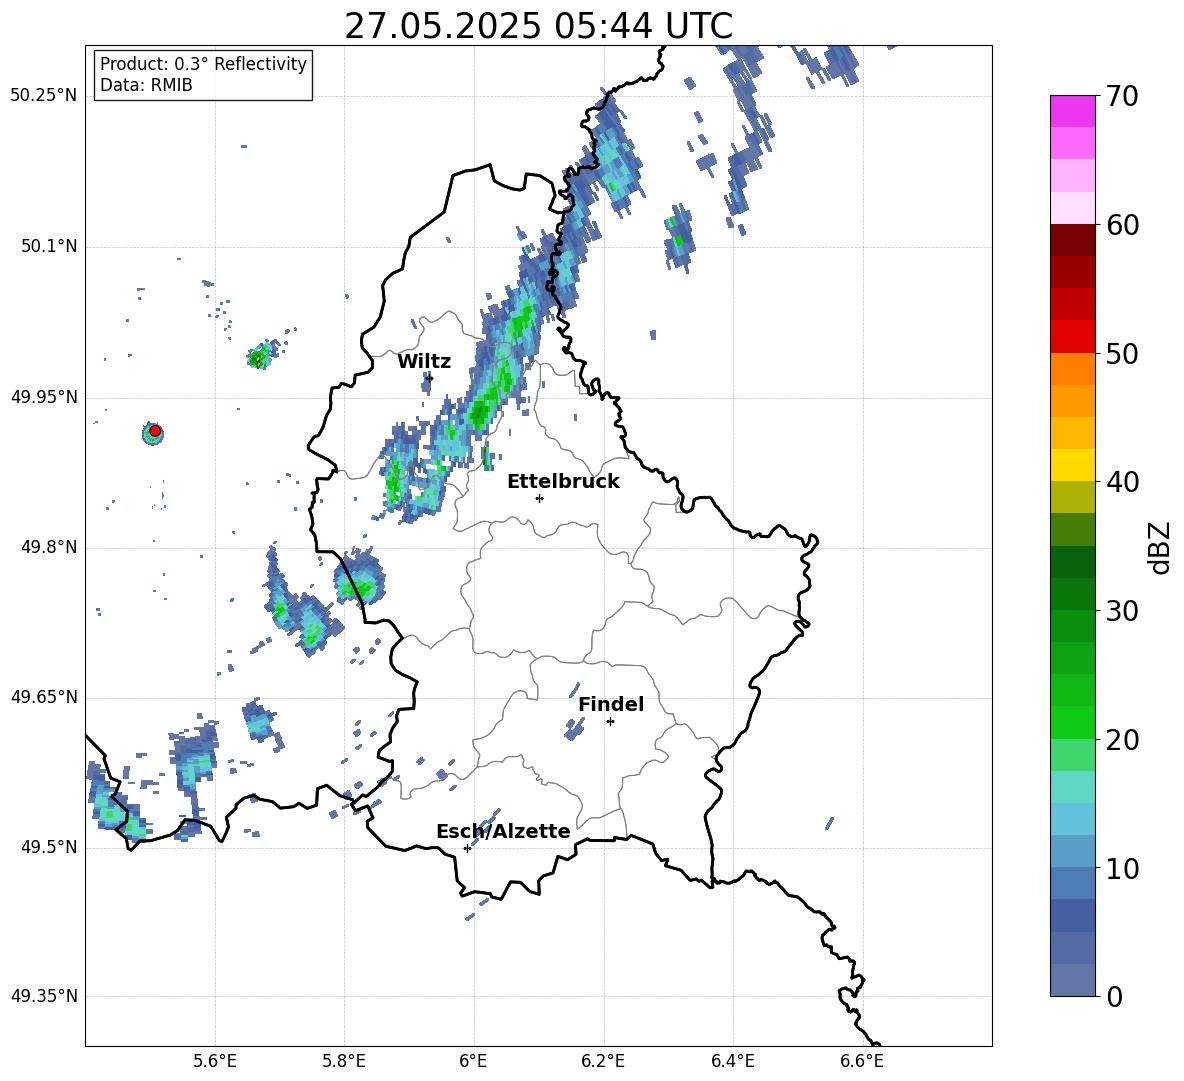Click the 49.65°N latitude label
The image size is (1184, 1081).
(x=44, y=697)
